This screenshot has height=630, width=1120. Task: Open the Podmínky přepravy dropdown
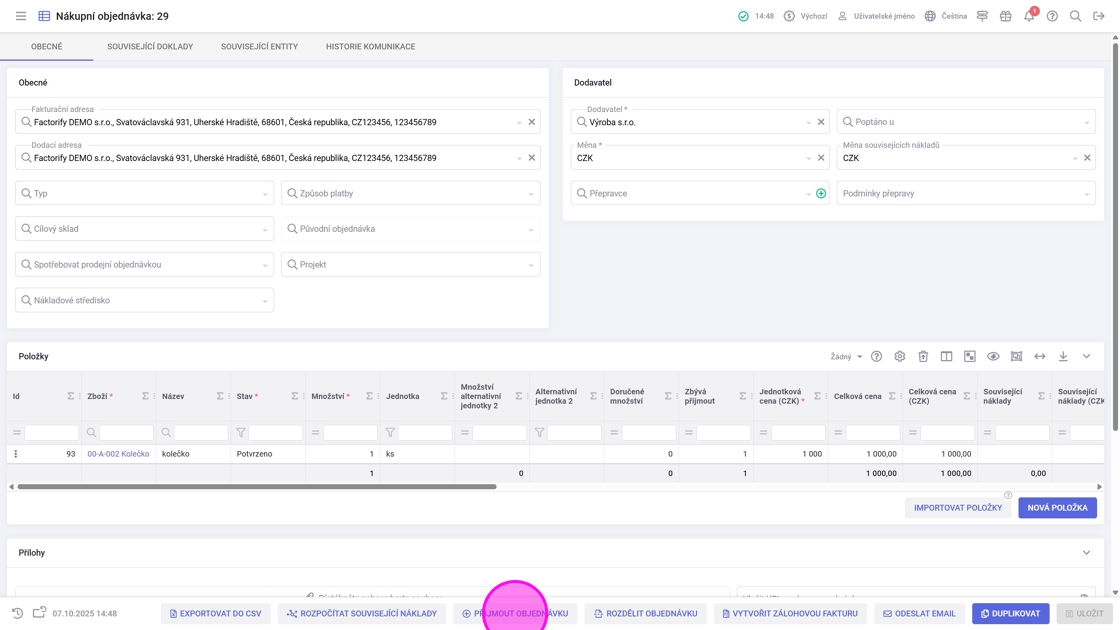[x=966, y=194]
